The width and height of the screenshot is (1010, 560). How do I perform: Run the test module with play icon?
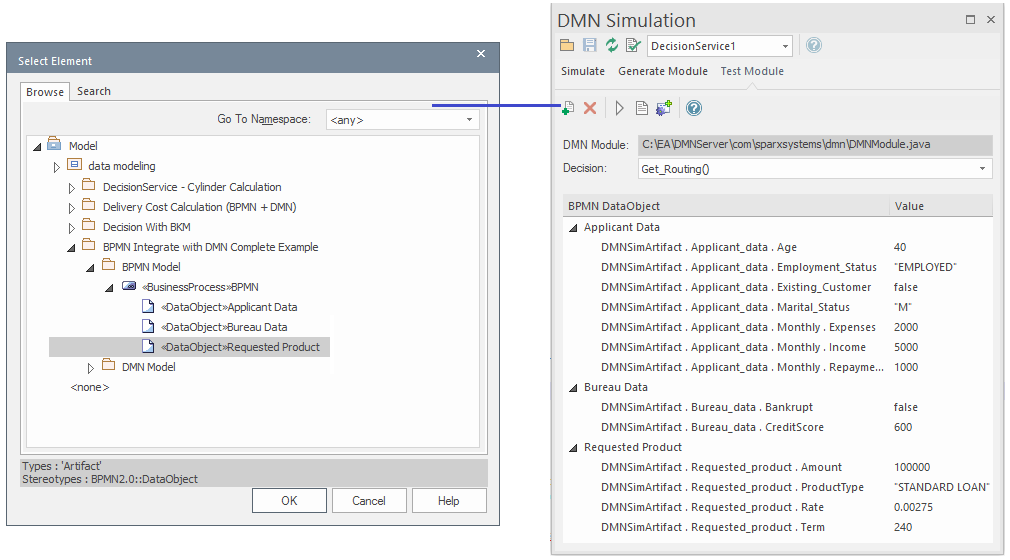619,108
